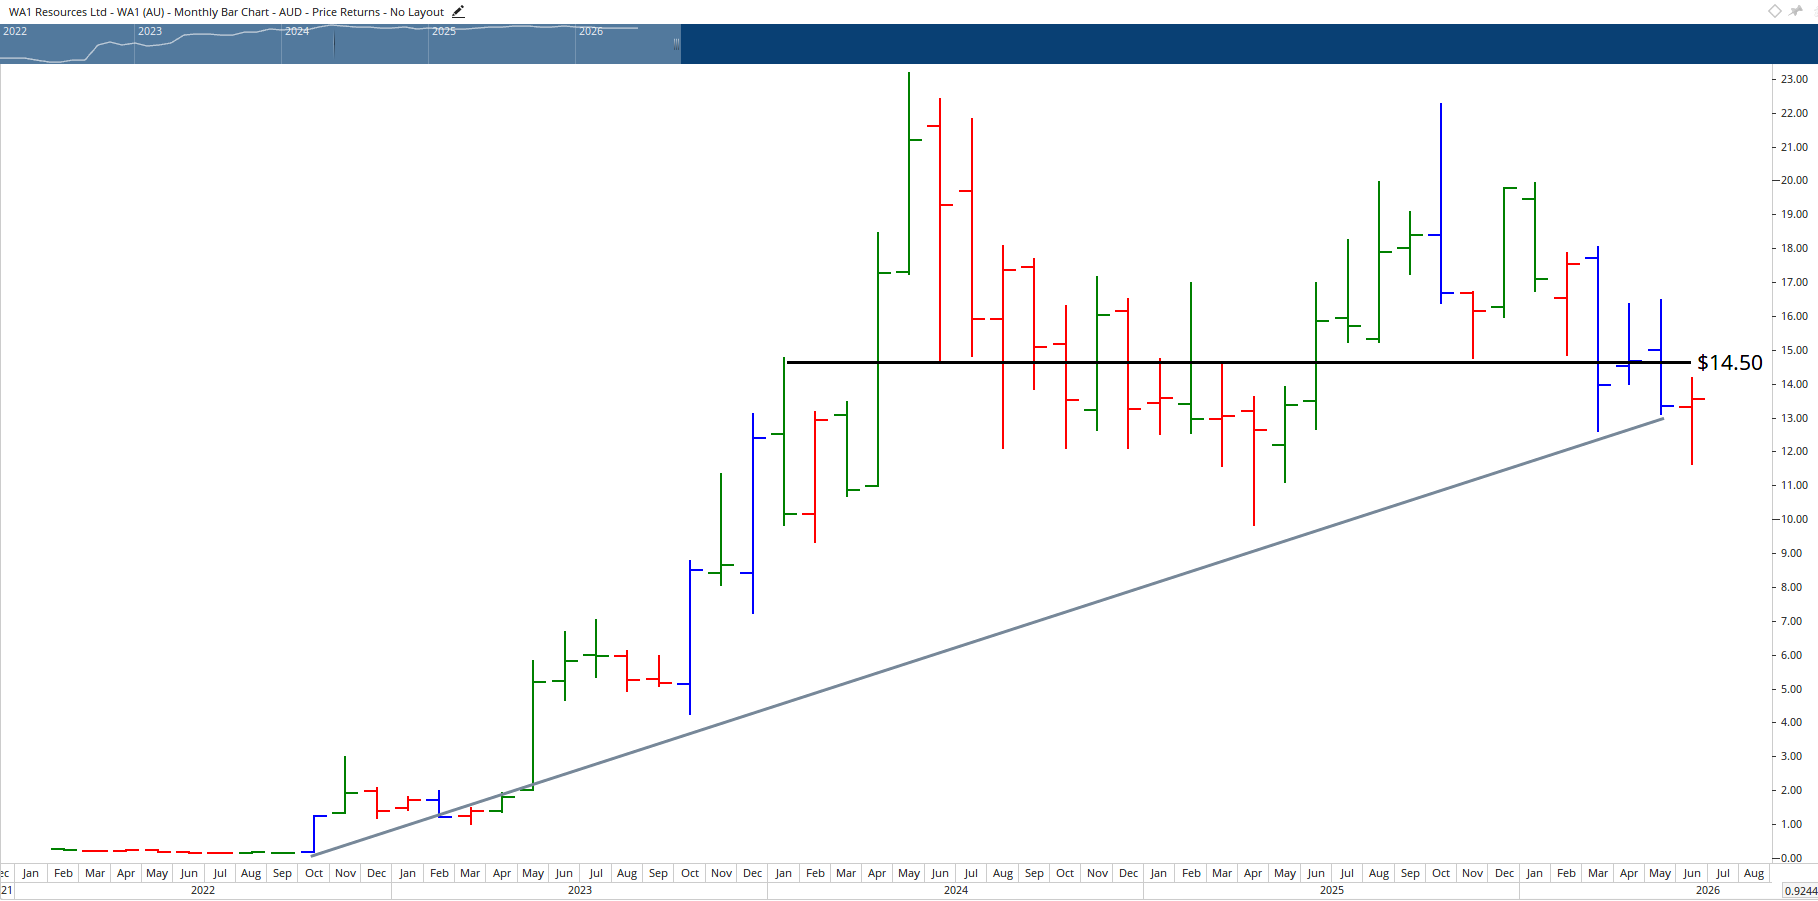Click 2022 in the overview navigator strip

15,31
